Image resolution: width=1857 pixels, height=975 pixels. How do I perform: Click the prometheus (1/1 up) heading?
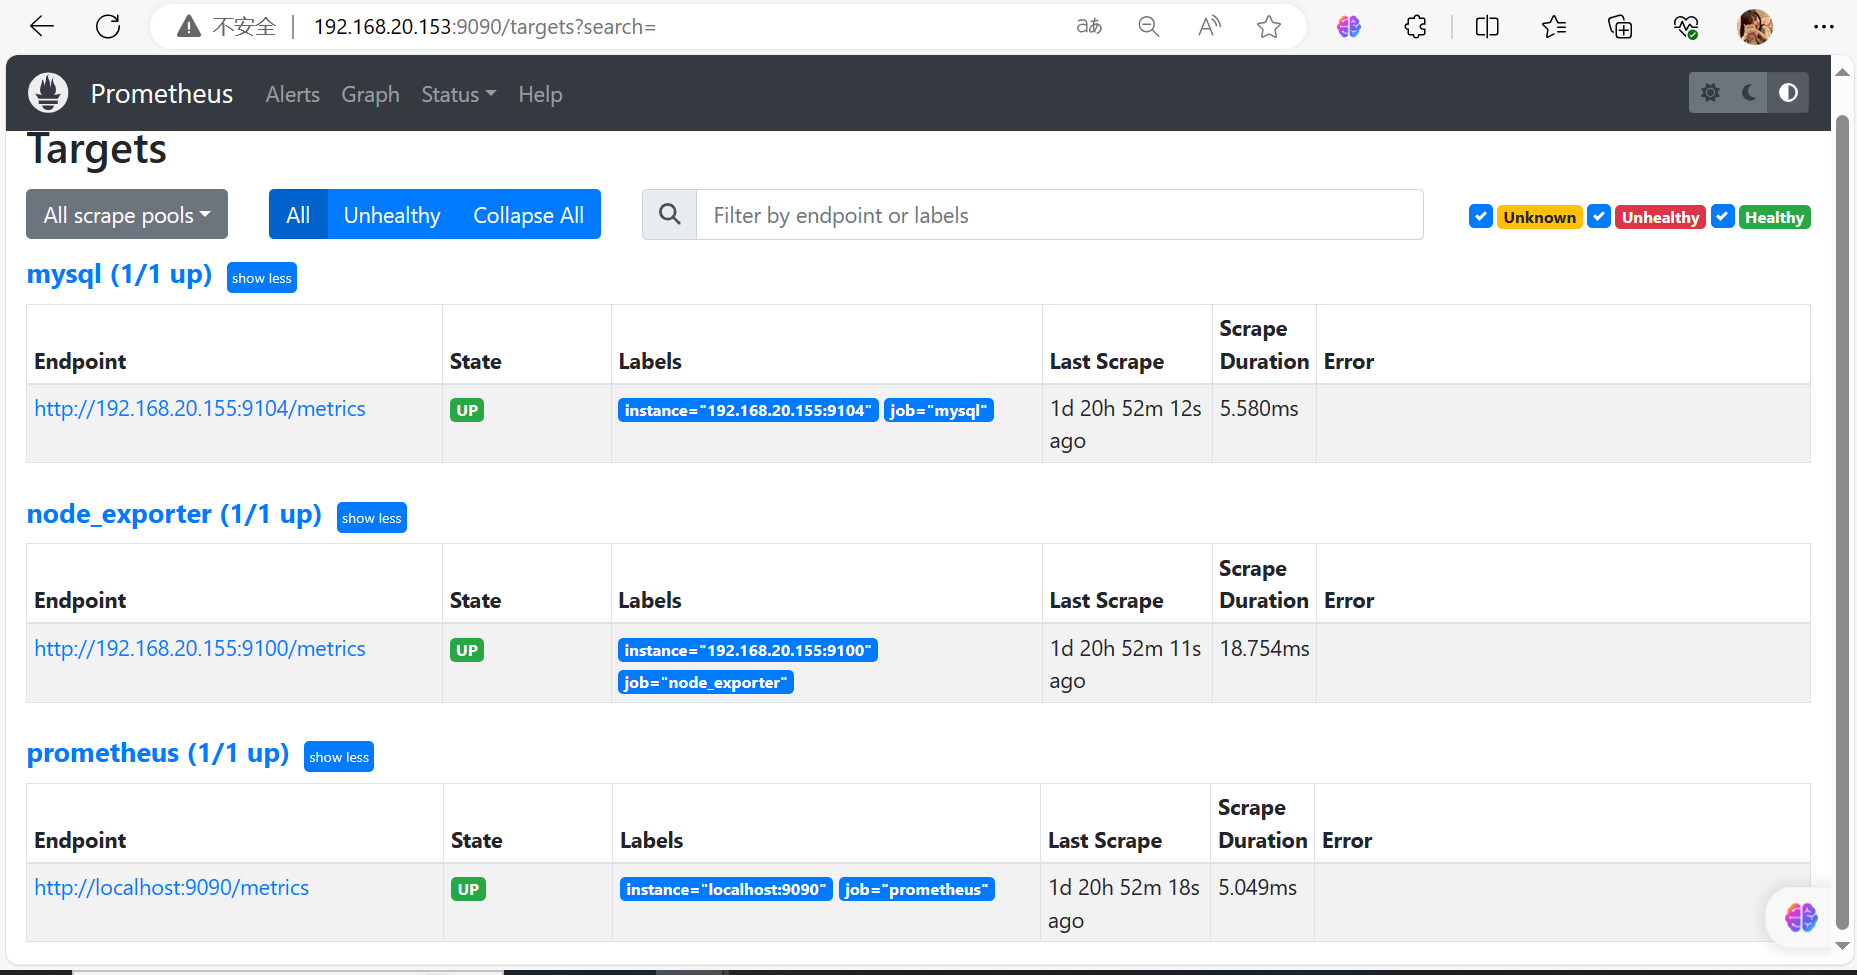tap(158, 753)
